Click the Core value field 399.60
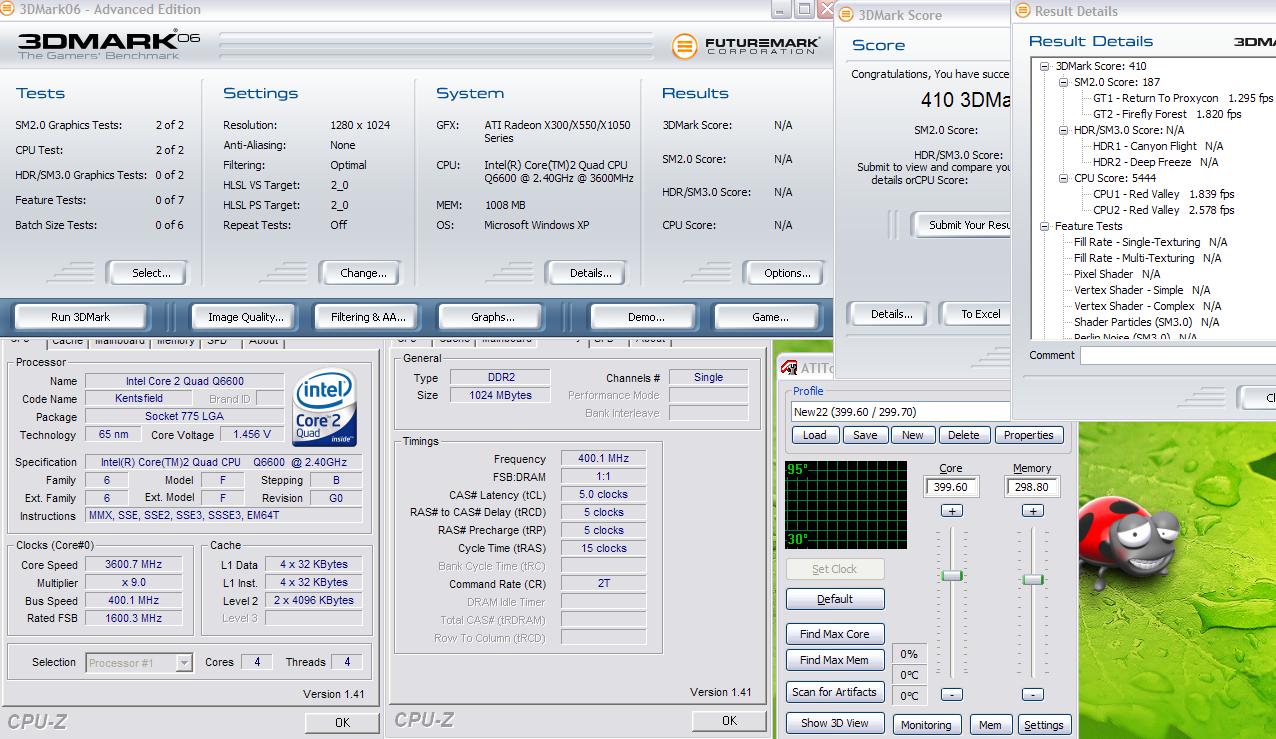The image size is (1276, 739). pos(951,487)
